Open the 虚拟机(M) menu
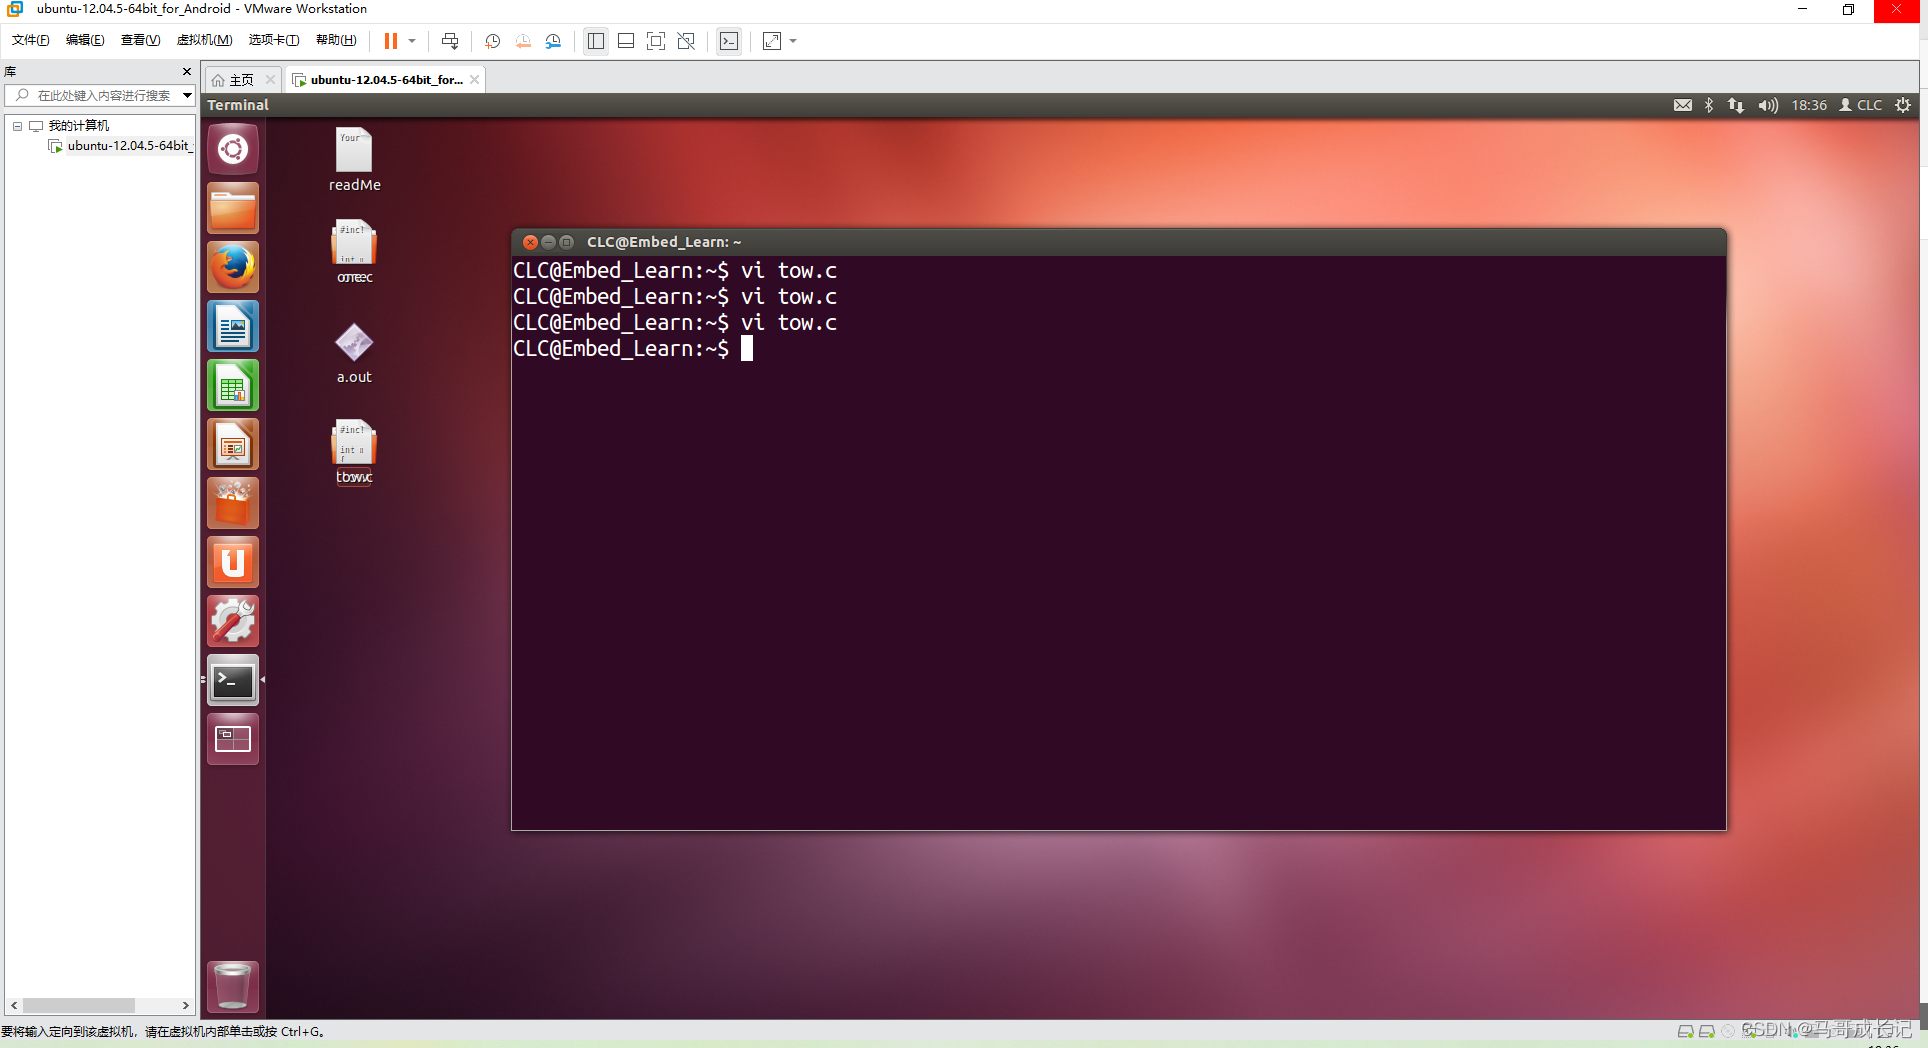The height and width of the screenshot is (1048, 1928). click(x=204, y=40)
